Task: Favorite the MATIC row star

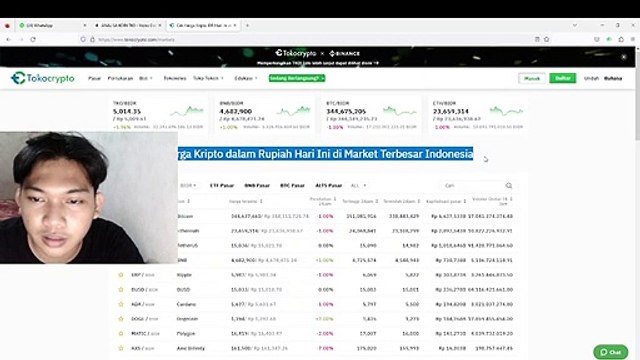Action: pos(121,333)
